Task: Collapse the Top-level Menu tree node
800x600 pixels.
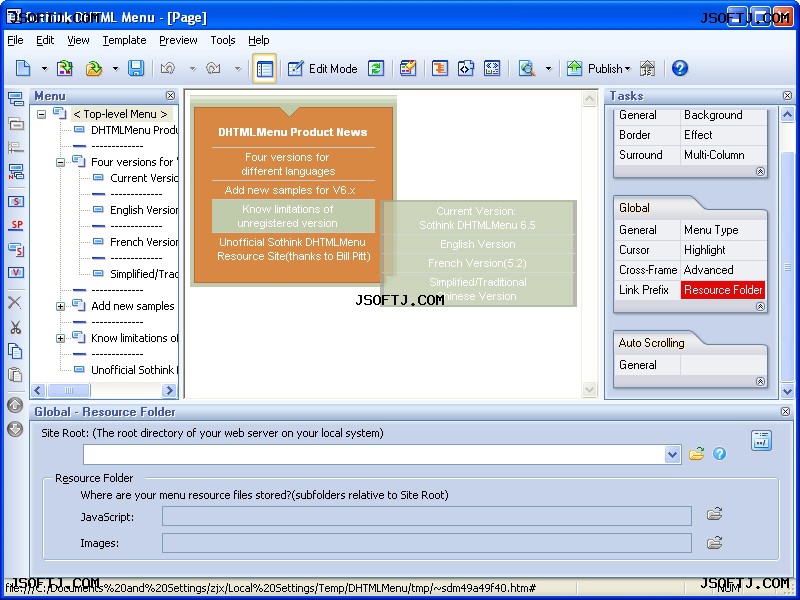Action: click(42, 114)
